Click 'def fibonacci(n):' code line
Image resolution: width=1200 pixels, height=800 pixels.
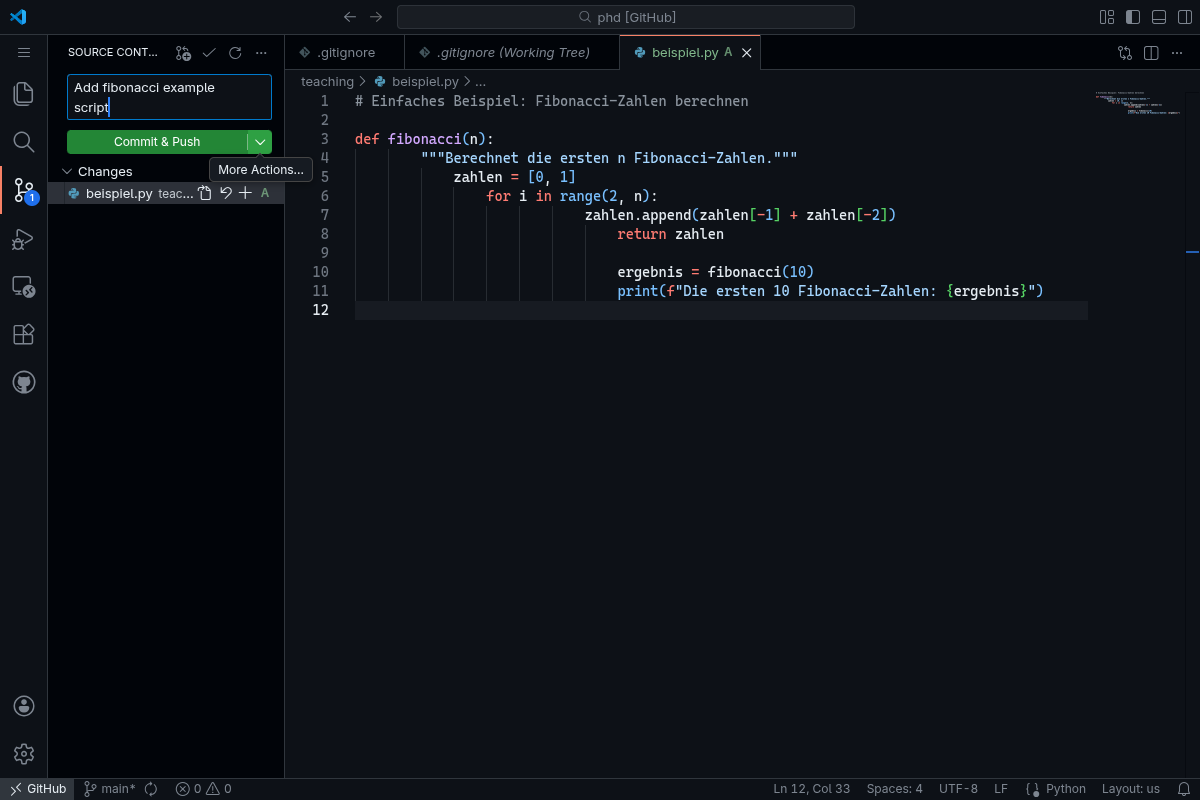(424, 139)
